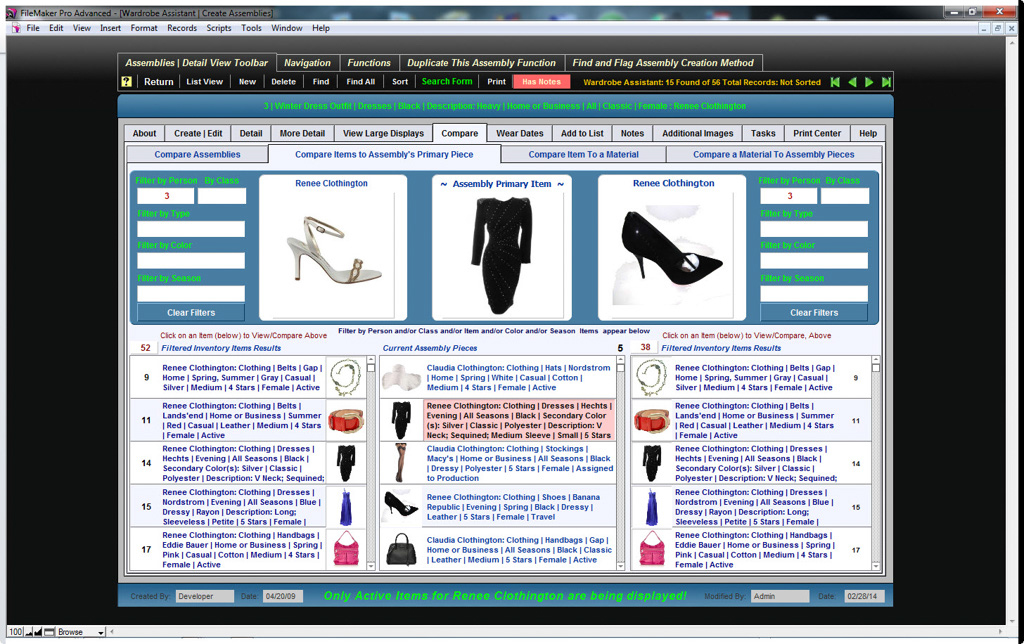Click the zoom out icon in status bar
This screenshot has height=644, width=1024.
pyautogui.click(x=29, y=632)
